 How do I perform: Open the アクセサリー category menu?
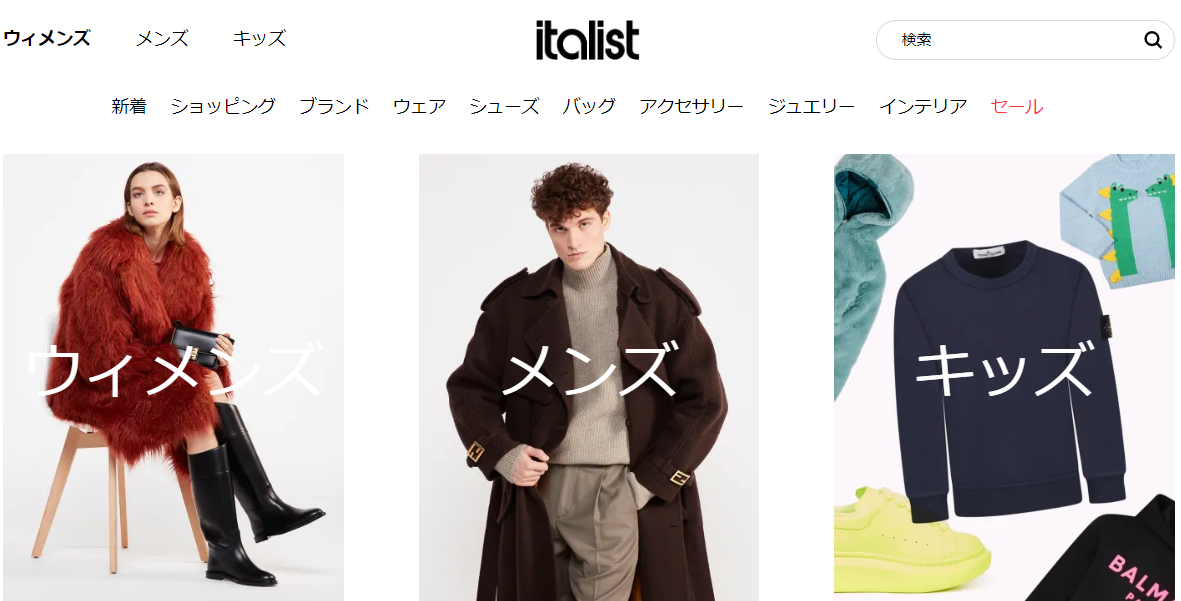691,106
